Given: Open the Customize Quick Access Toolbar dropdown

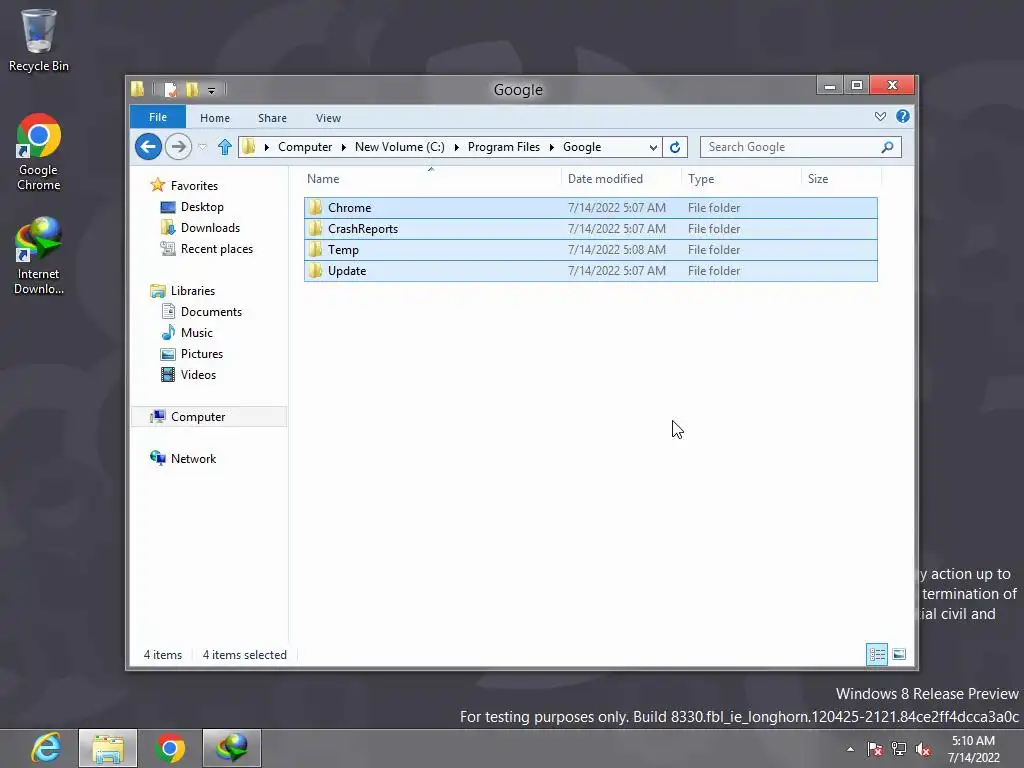Looking at the screenshot, I should tap(212, 90).
